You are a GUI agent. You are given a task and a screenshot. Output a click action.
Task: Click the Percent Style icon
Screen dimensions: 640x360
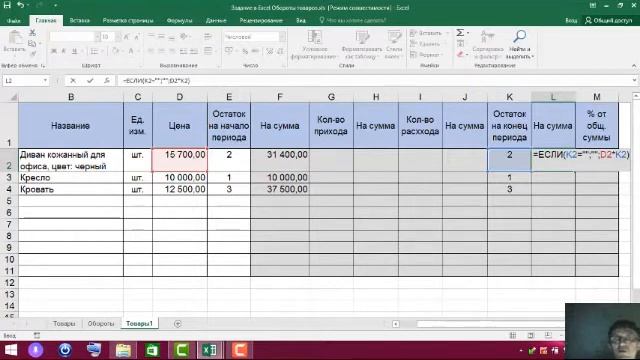[245, 51]
